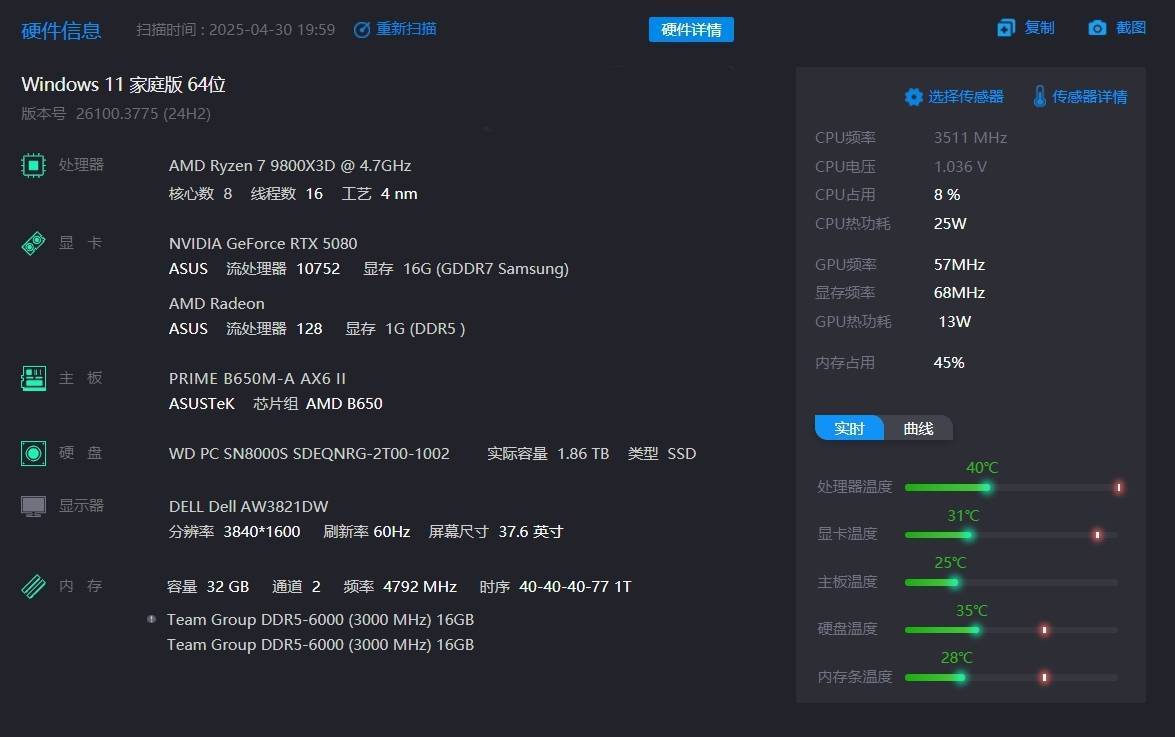The image size is (1175, 737).
Task: Click the rescan refresh icon
Action: click(362, 29)
